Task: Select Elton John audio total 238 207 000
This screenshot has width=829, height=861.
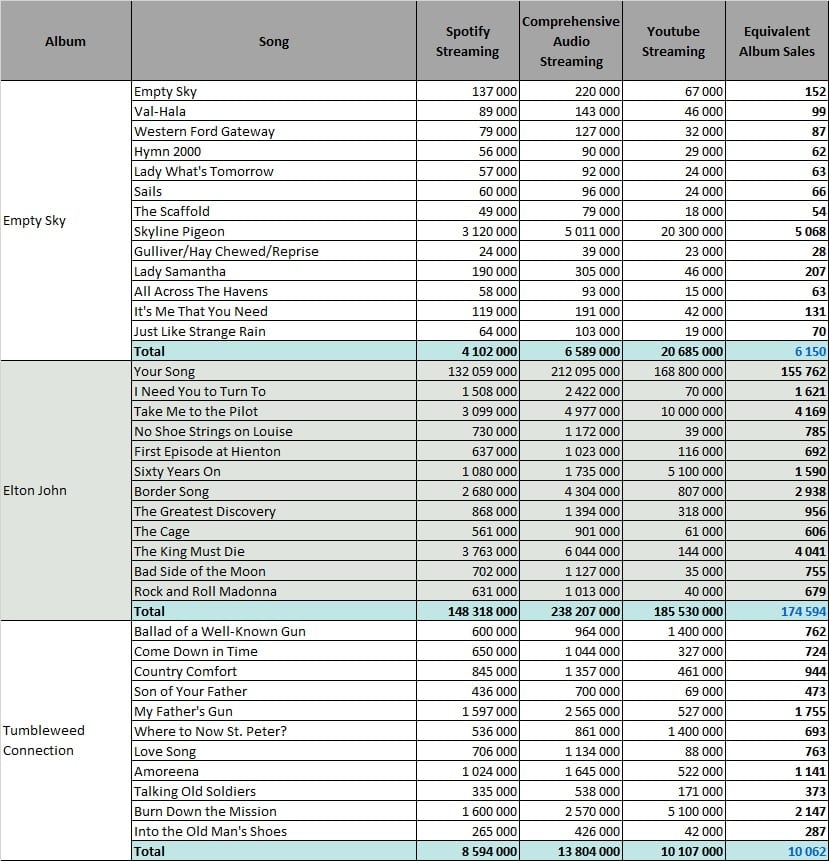Action: pos(571,611)
